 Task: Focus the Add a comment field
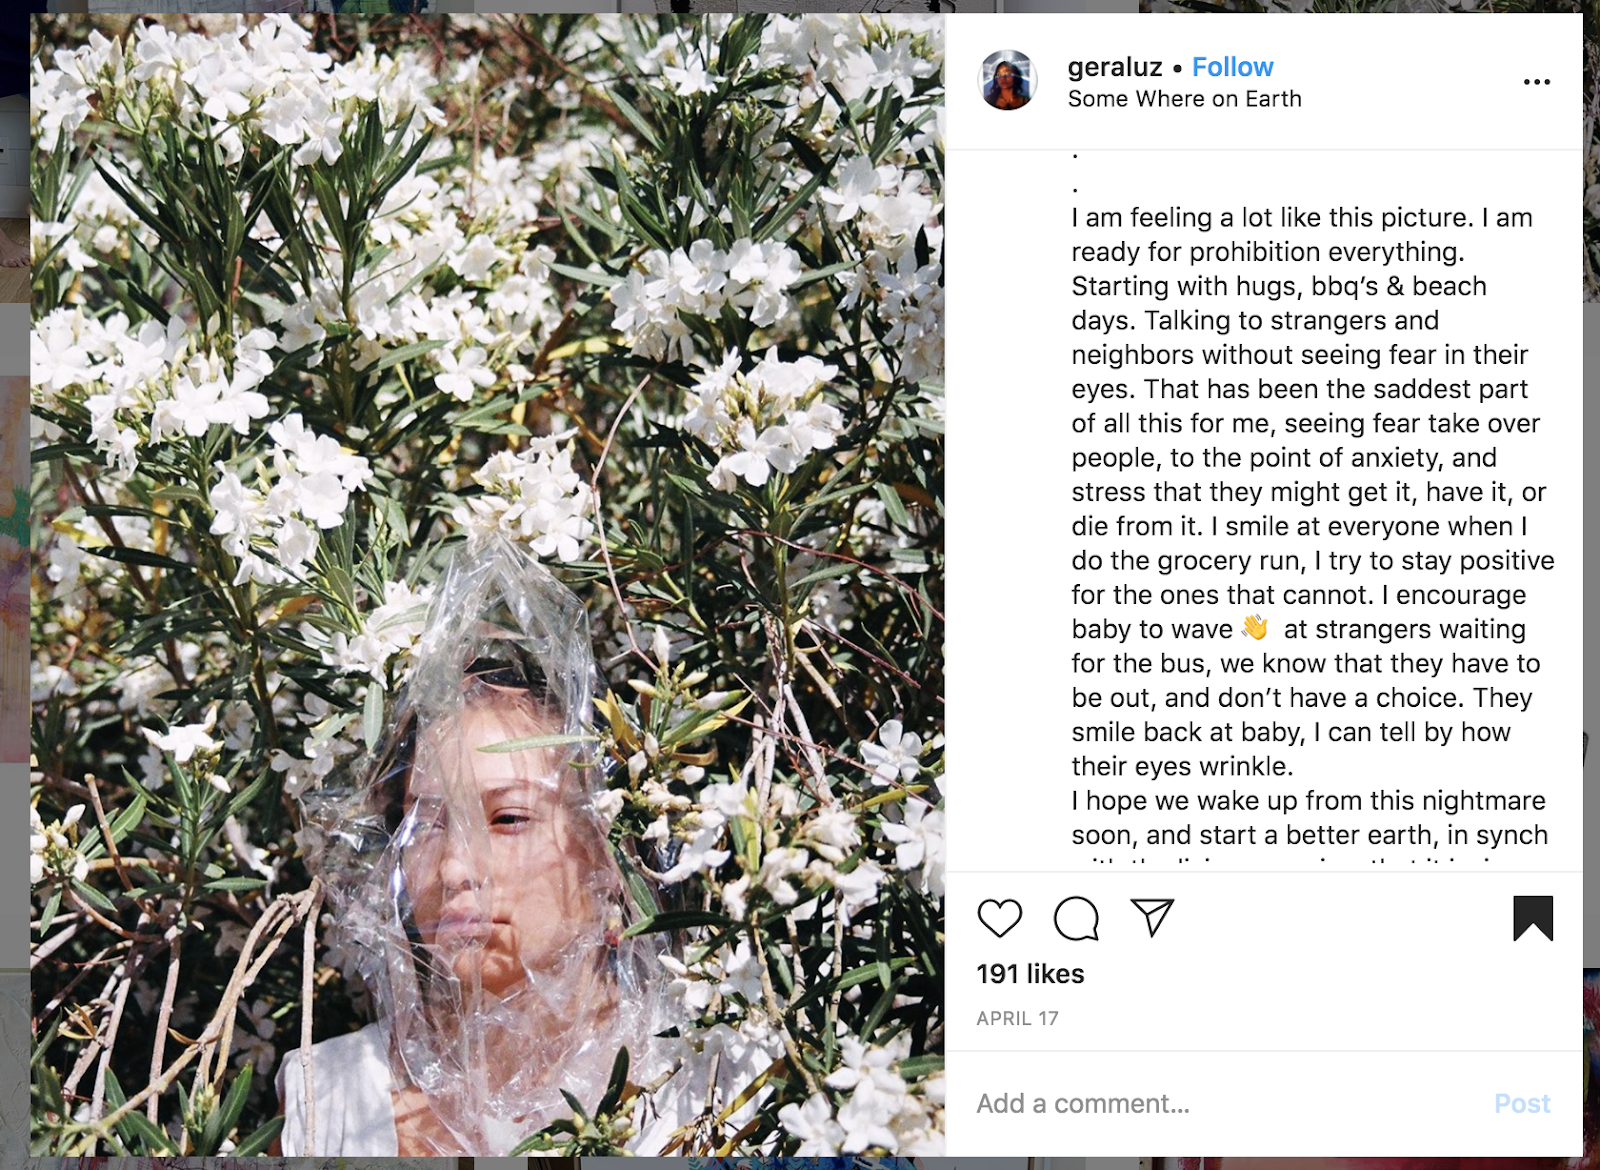point(1225,1104)
